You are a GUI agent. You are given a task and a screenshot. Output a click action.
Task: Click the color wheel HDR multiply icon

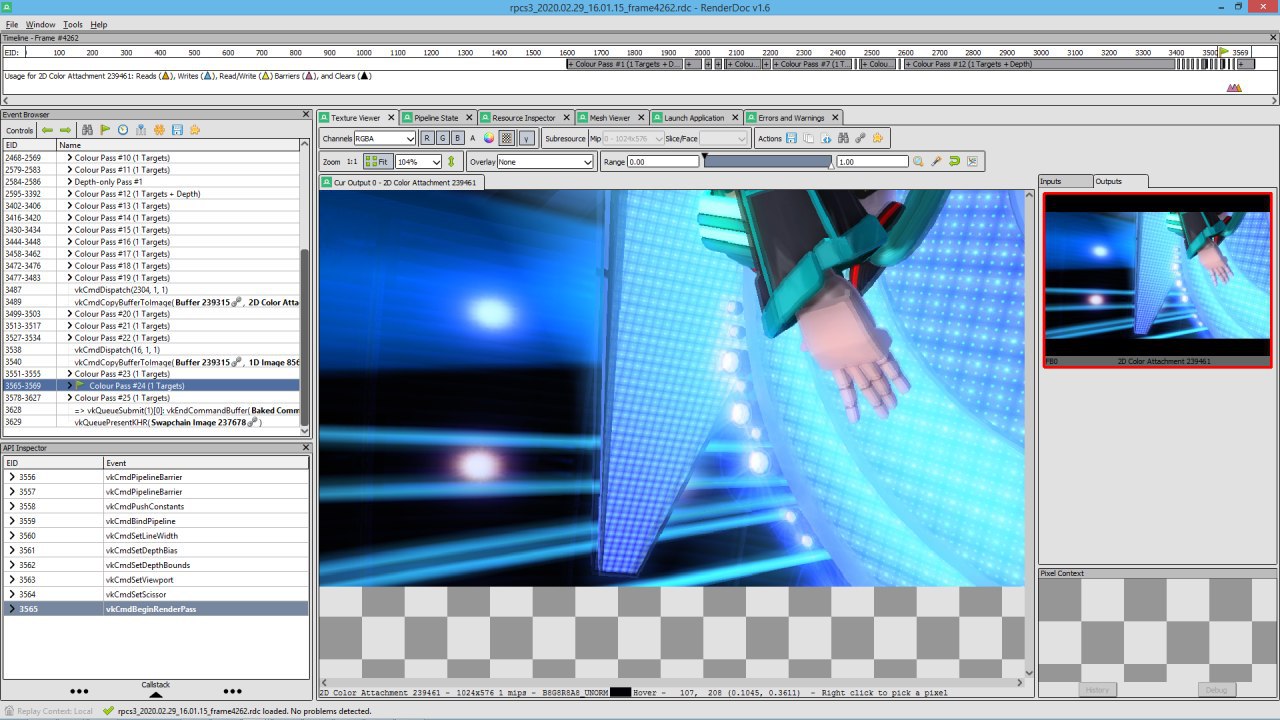(x=489, y=138)
